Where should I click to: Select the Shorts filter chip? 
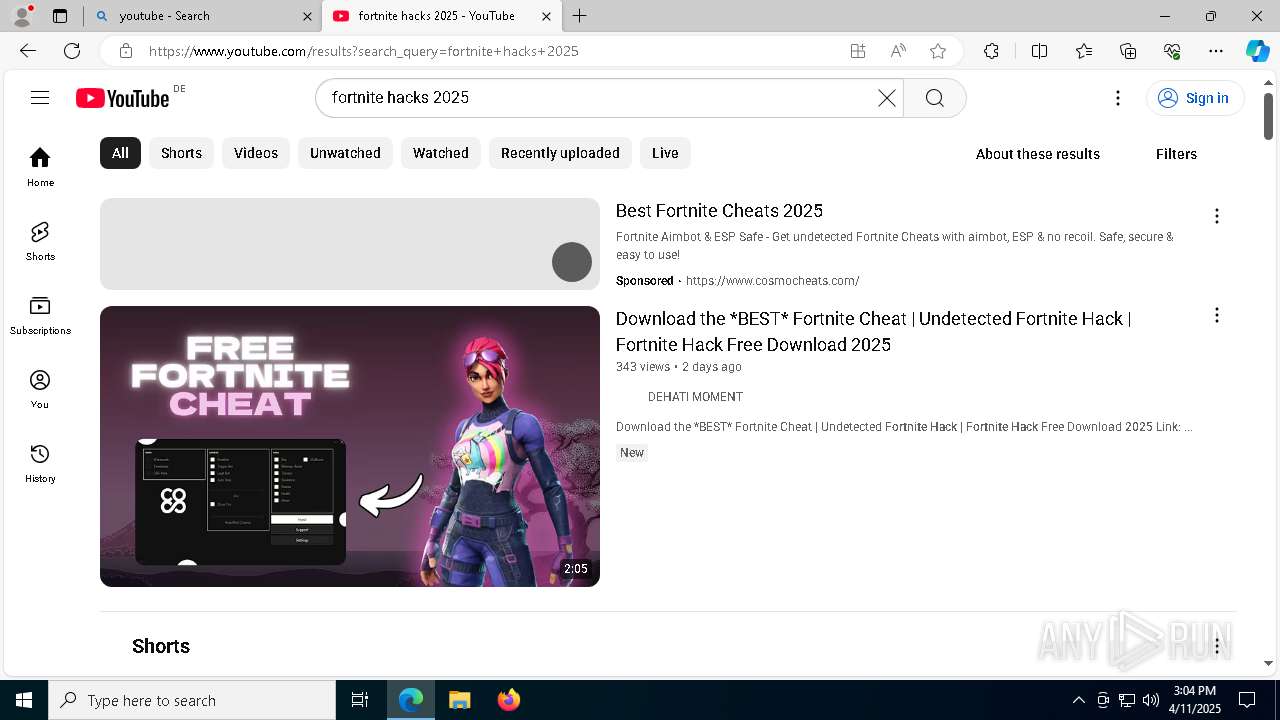pos(181,153)
